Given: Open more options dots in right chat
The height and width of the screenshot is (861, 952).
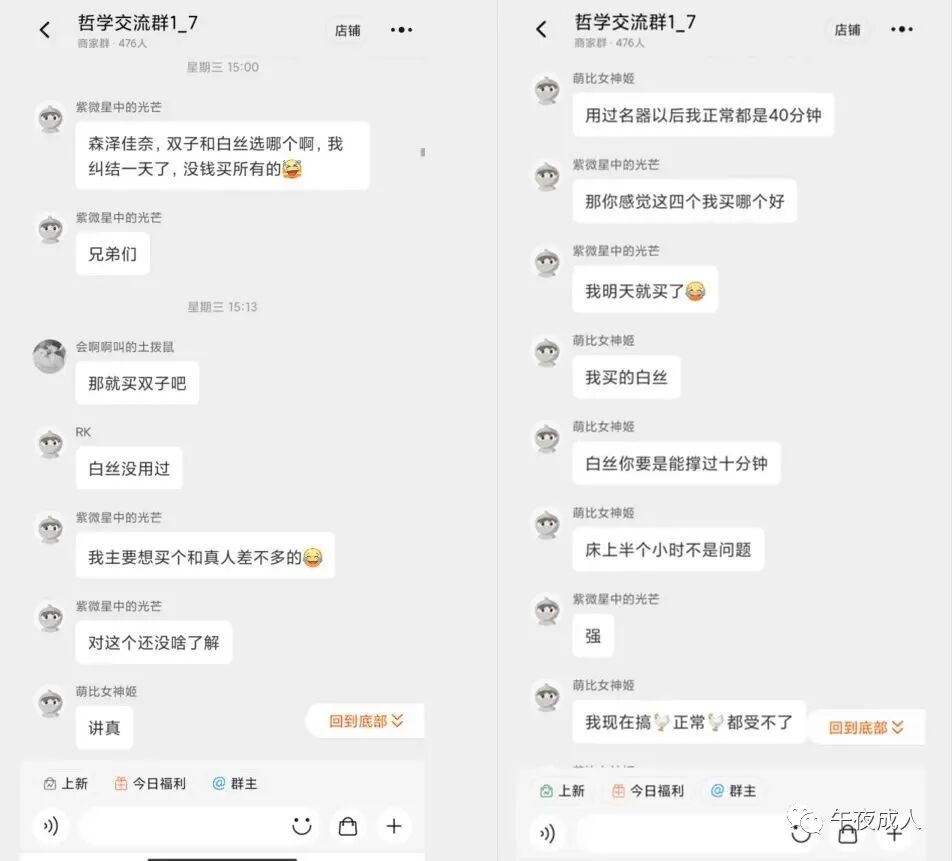Looking at the screenshot, I should 902,29.
